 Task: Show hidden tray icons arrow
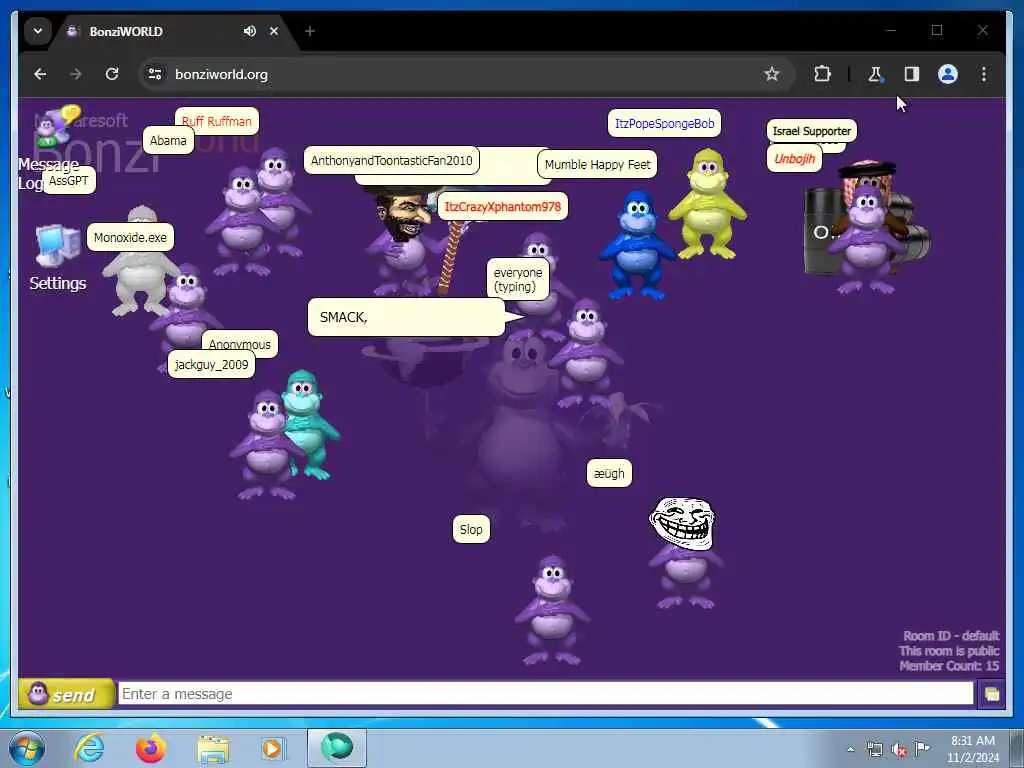point(850,749)
